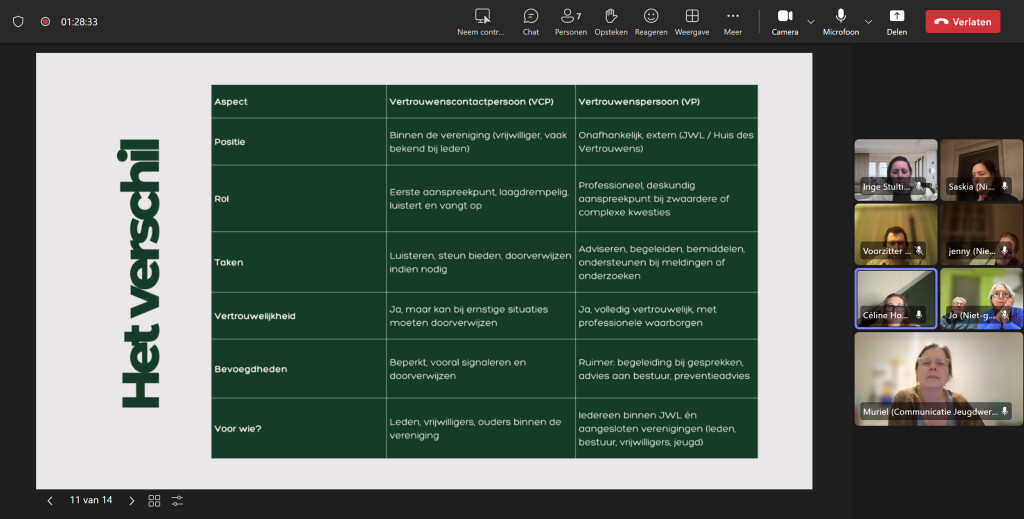Open the Meer options menu
The width and height of the screenshot is (1024, 519).
click(733, 21)
